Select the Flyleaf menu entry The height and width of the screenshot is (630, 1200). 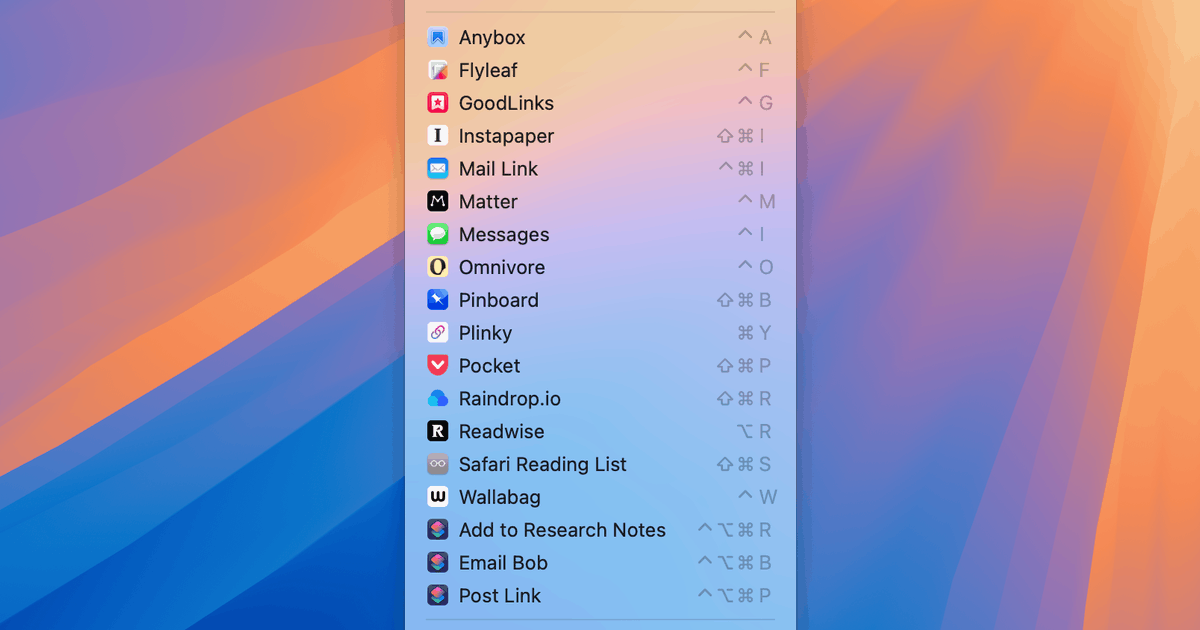600,70
